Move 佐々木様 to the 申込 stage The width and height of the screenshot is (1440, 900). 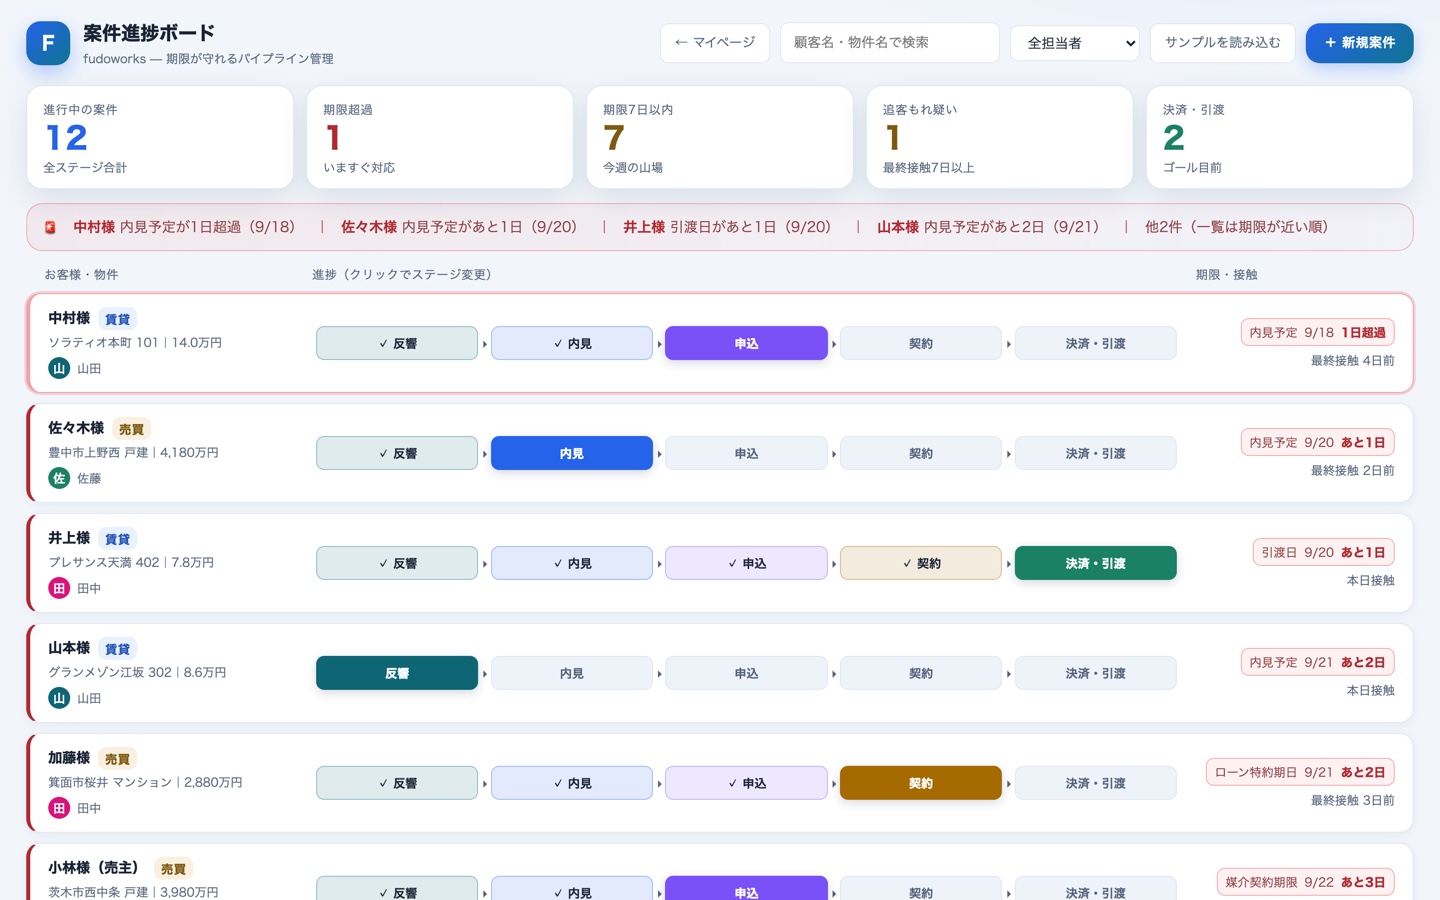[746, 453]
